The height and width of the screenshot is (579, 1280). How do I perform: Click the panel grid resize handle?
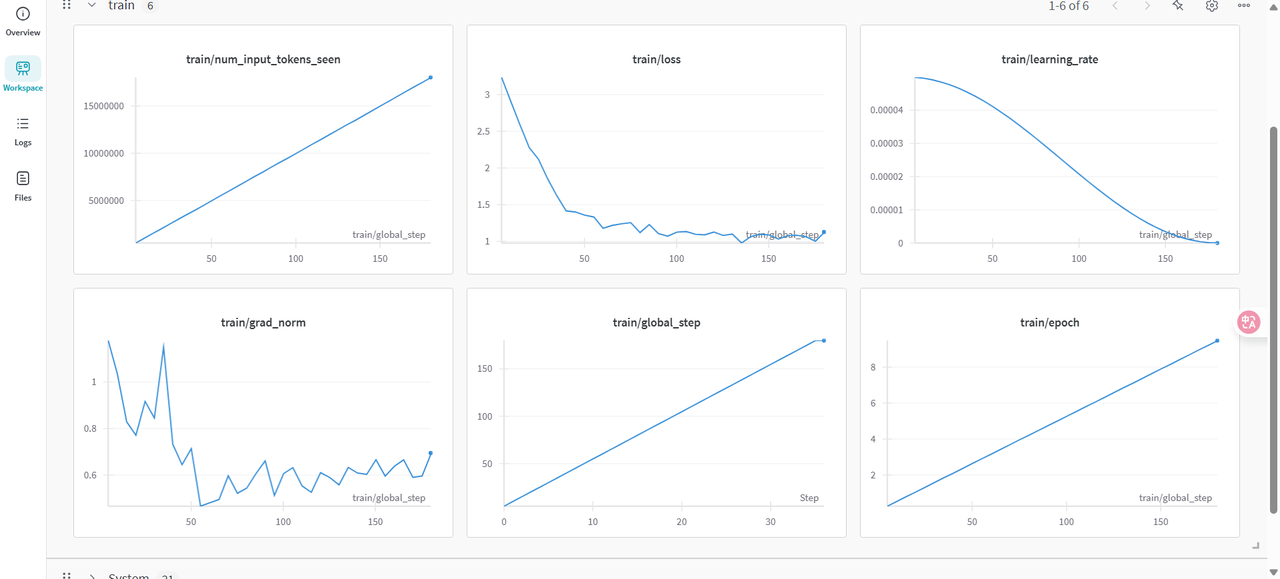[x=1256, y=546]
